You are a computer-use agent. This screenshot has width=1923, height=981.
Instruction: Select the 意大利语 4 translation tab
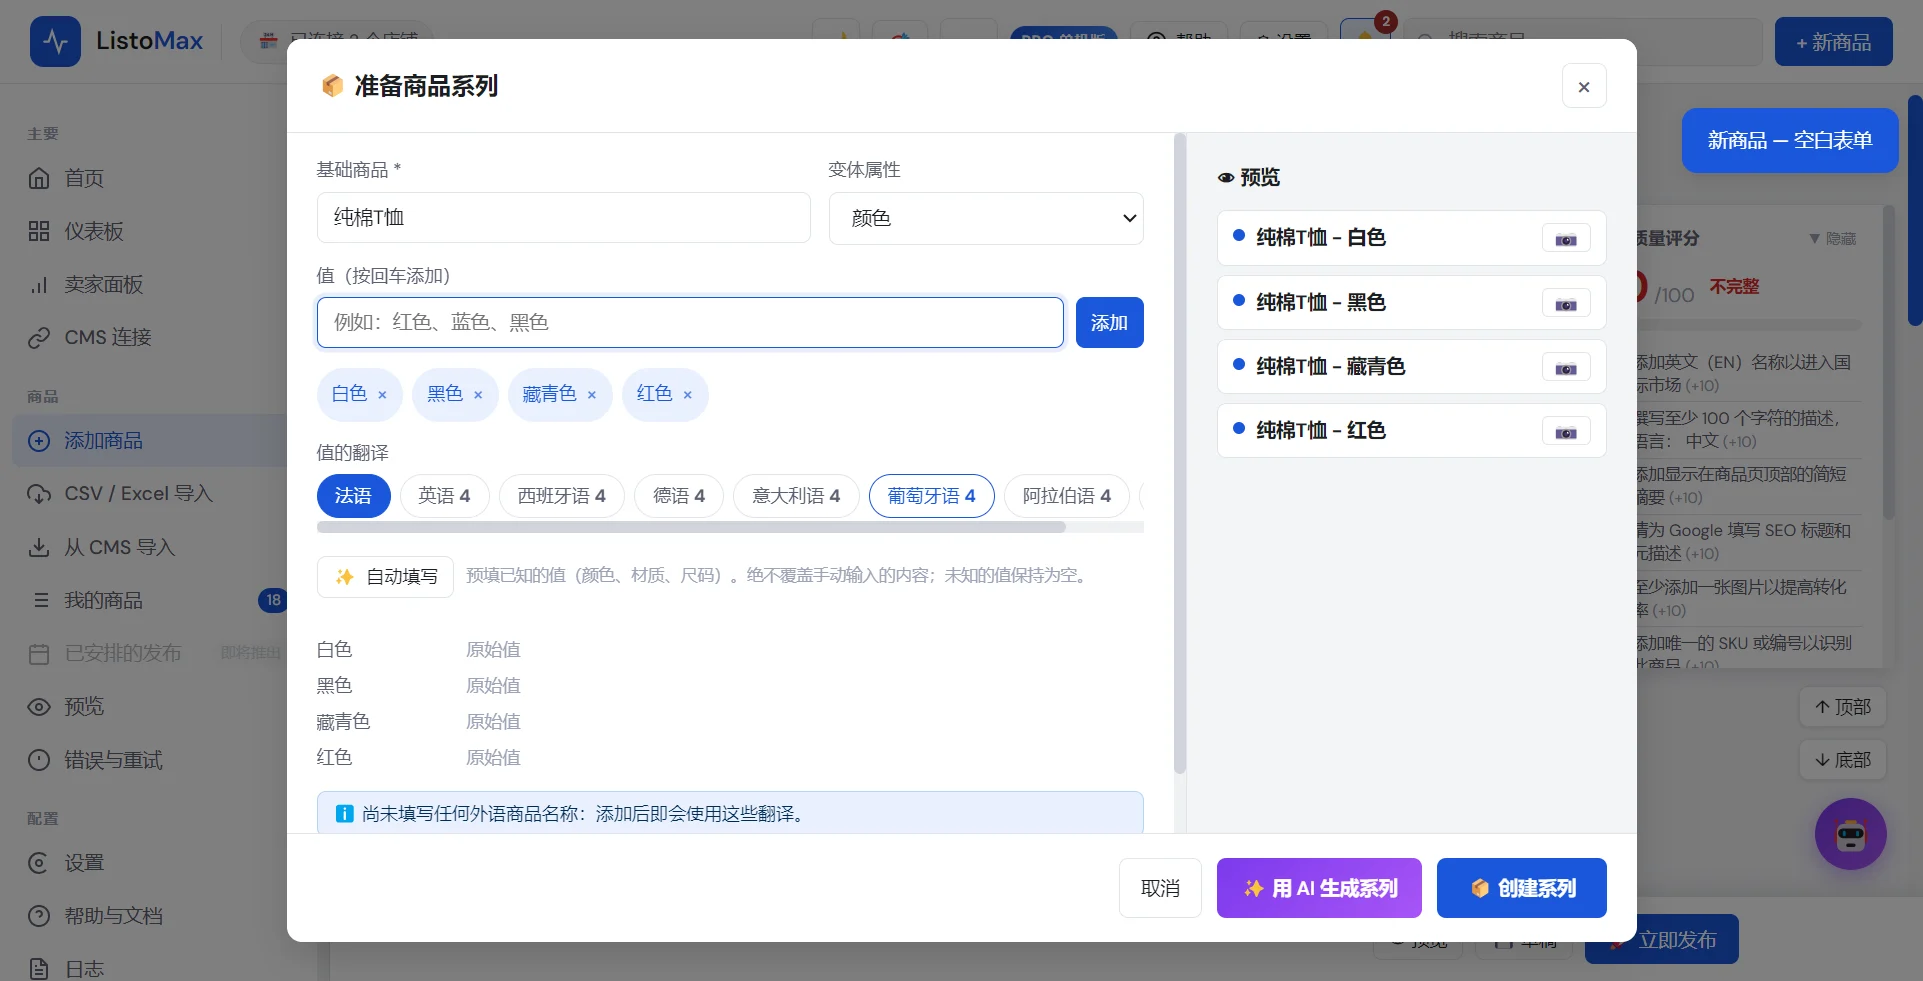point(796,496)
